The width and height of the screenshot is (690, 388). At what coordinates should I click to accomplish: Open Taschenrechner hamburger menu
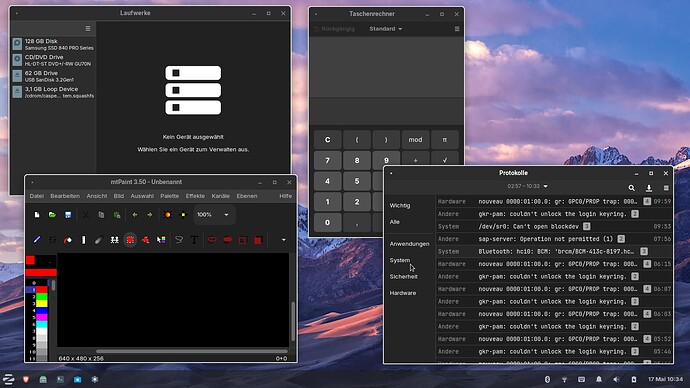pyautogui.click(x=457, y=29)
